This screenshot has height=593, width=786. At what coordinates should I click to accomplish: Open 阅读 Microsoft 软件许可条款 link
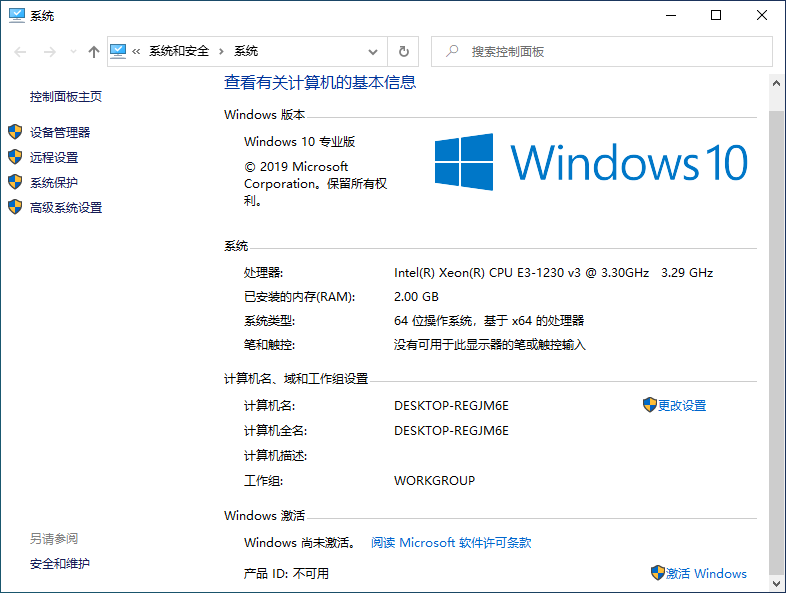pyautogui.click(x=451, y=543)
